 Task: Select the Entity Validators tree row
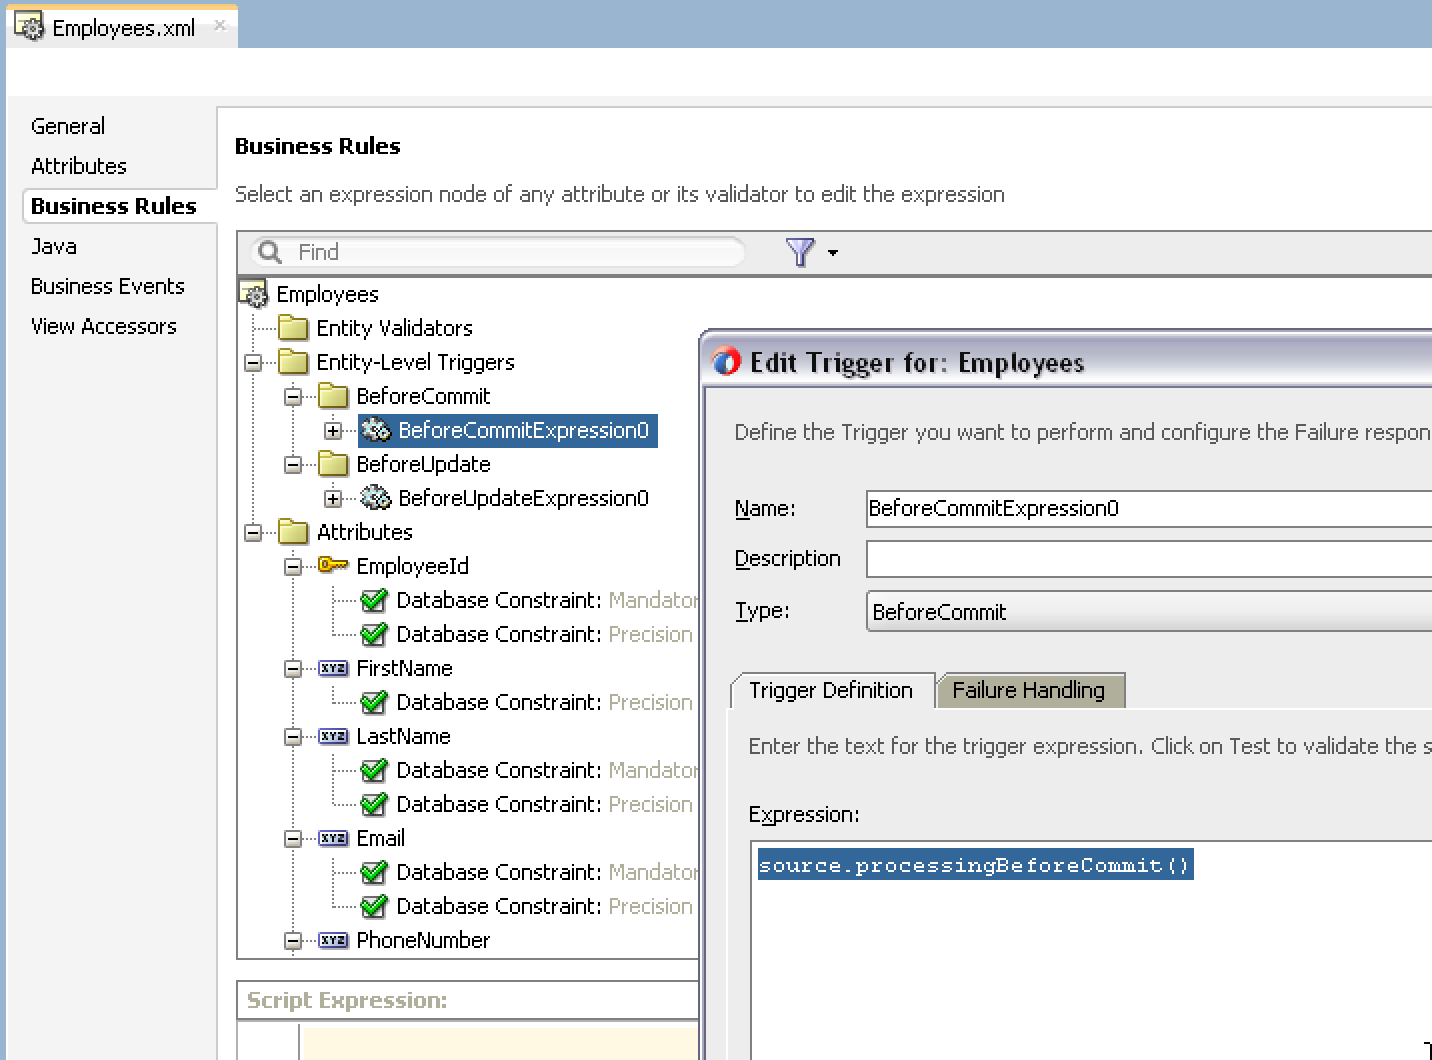pyautogui.click(x=394, y=328)
